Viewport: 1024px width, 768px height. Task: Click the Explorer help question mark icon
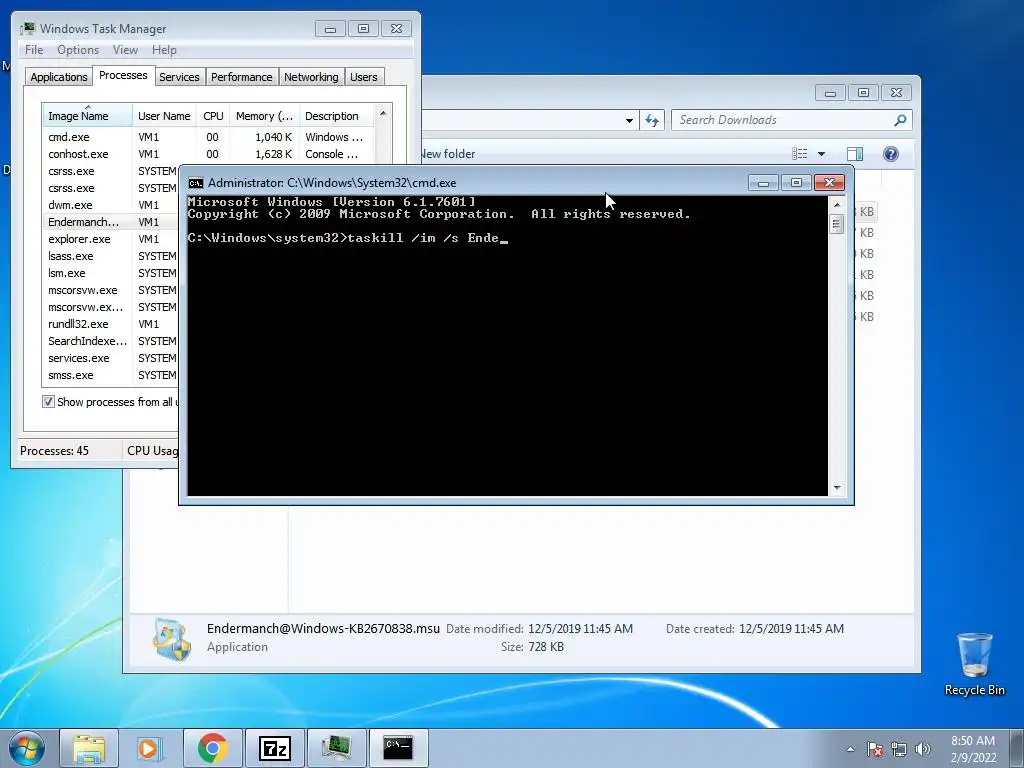point(890,153)
